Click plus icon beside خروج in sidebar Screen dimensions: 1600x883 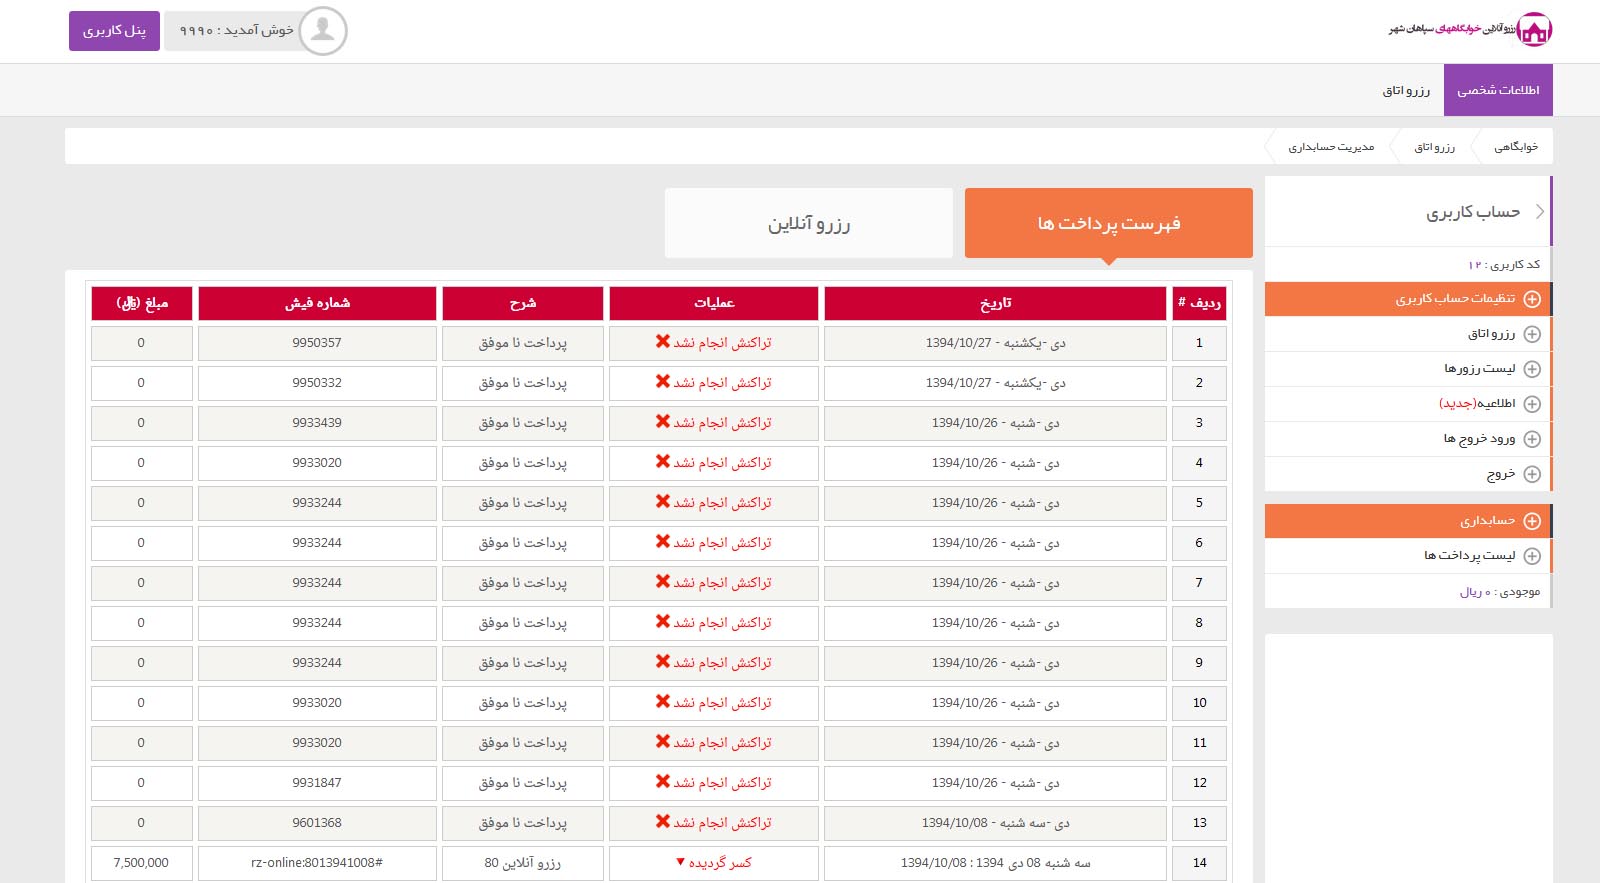tap(1532, 474)
